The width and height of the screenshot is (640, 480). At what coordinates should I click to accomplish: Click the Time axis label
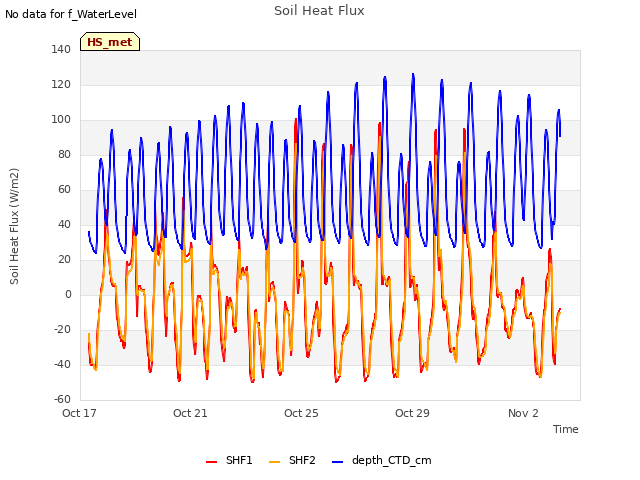(565, 429)
